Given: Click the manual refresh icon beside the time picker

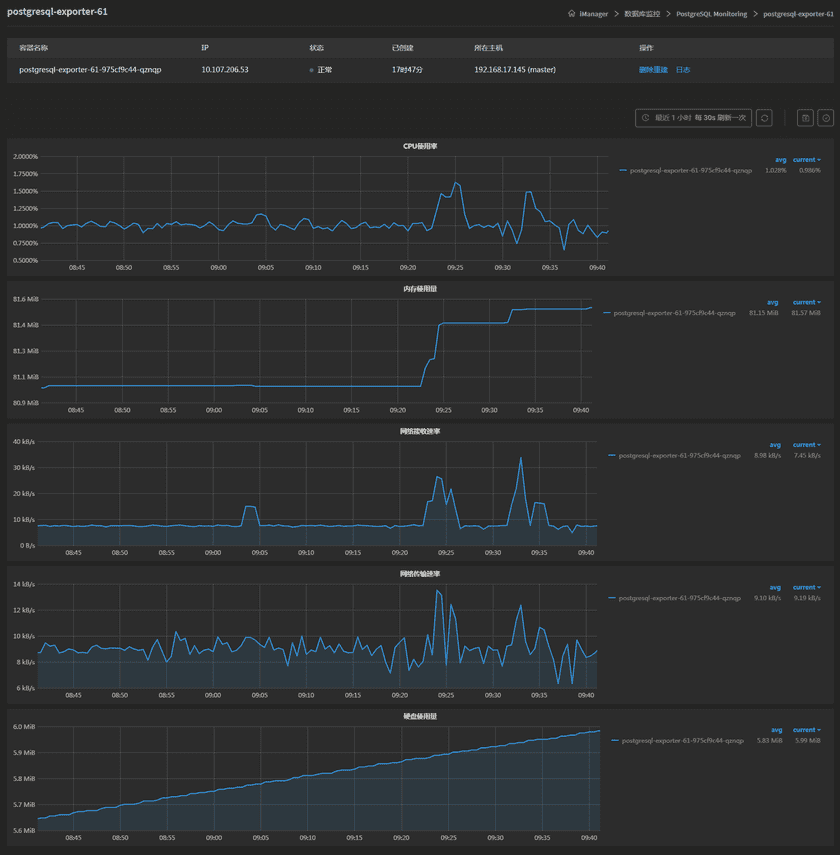Looking at the screenshot, I should (764, 117).
